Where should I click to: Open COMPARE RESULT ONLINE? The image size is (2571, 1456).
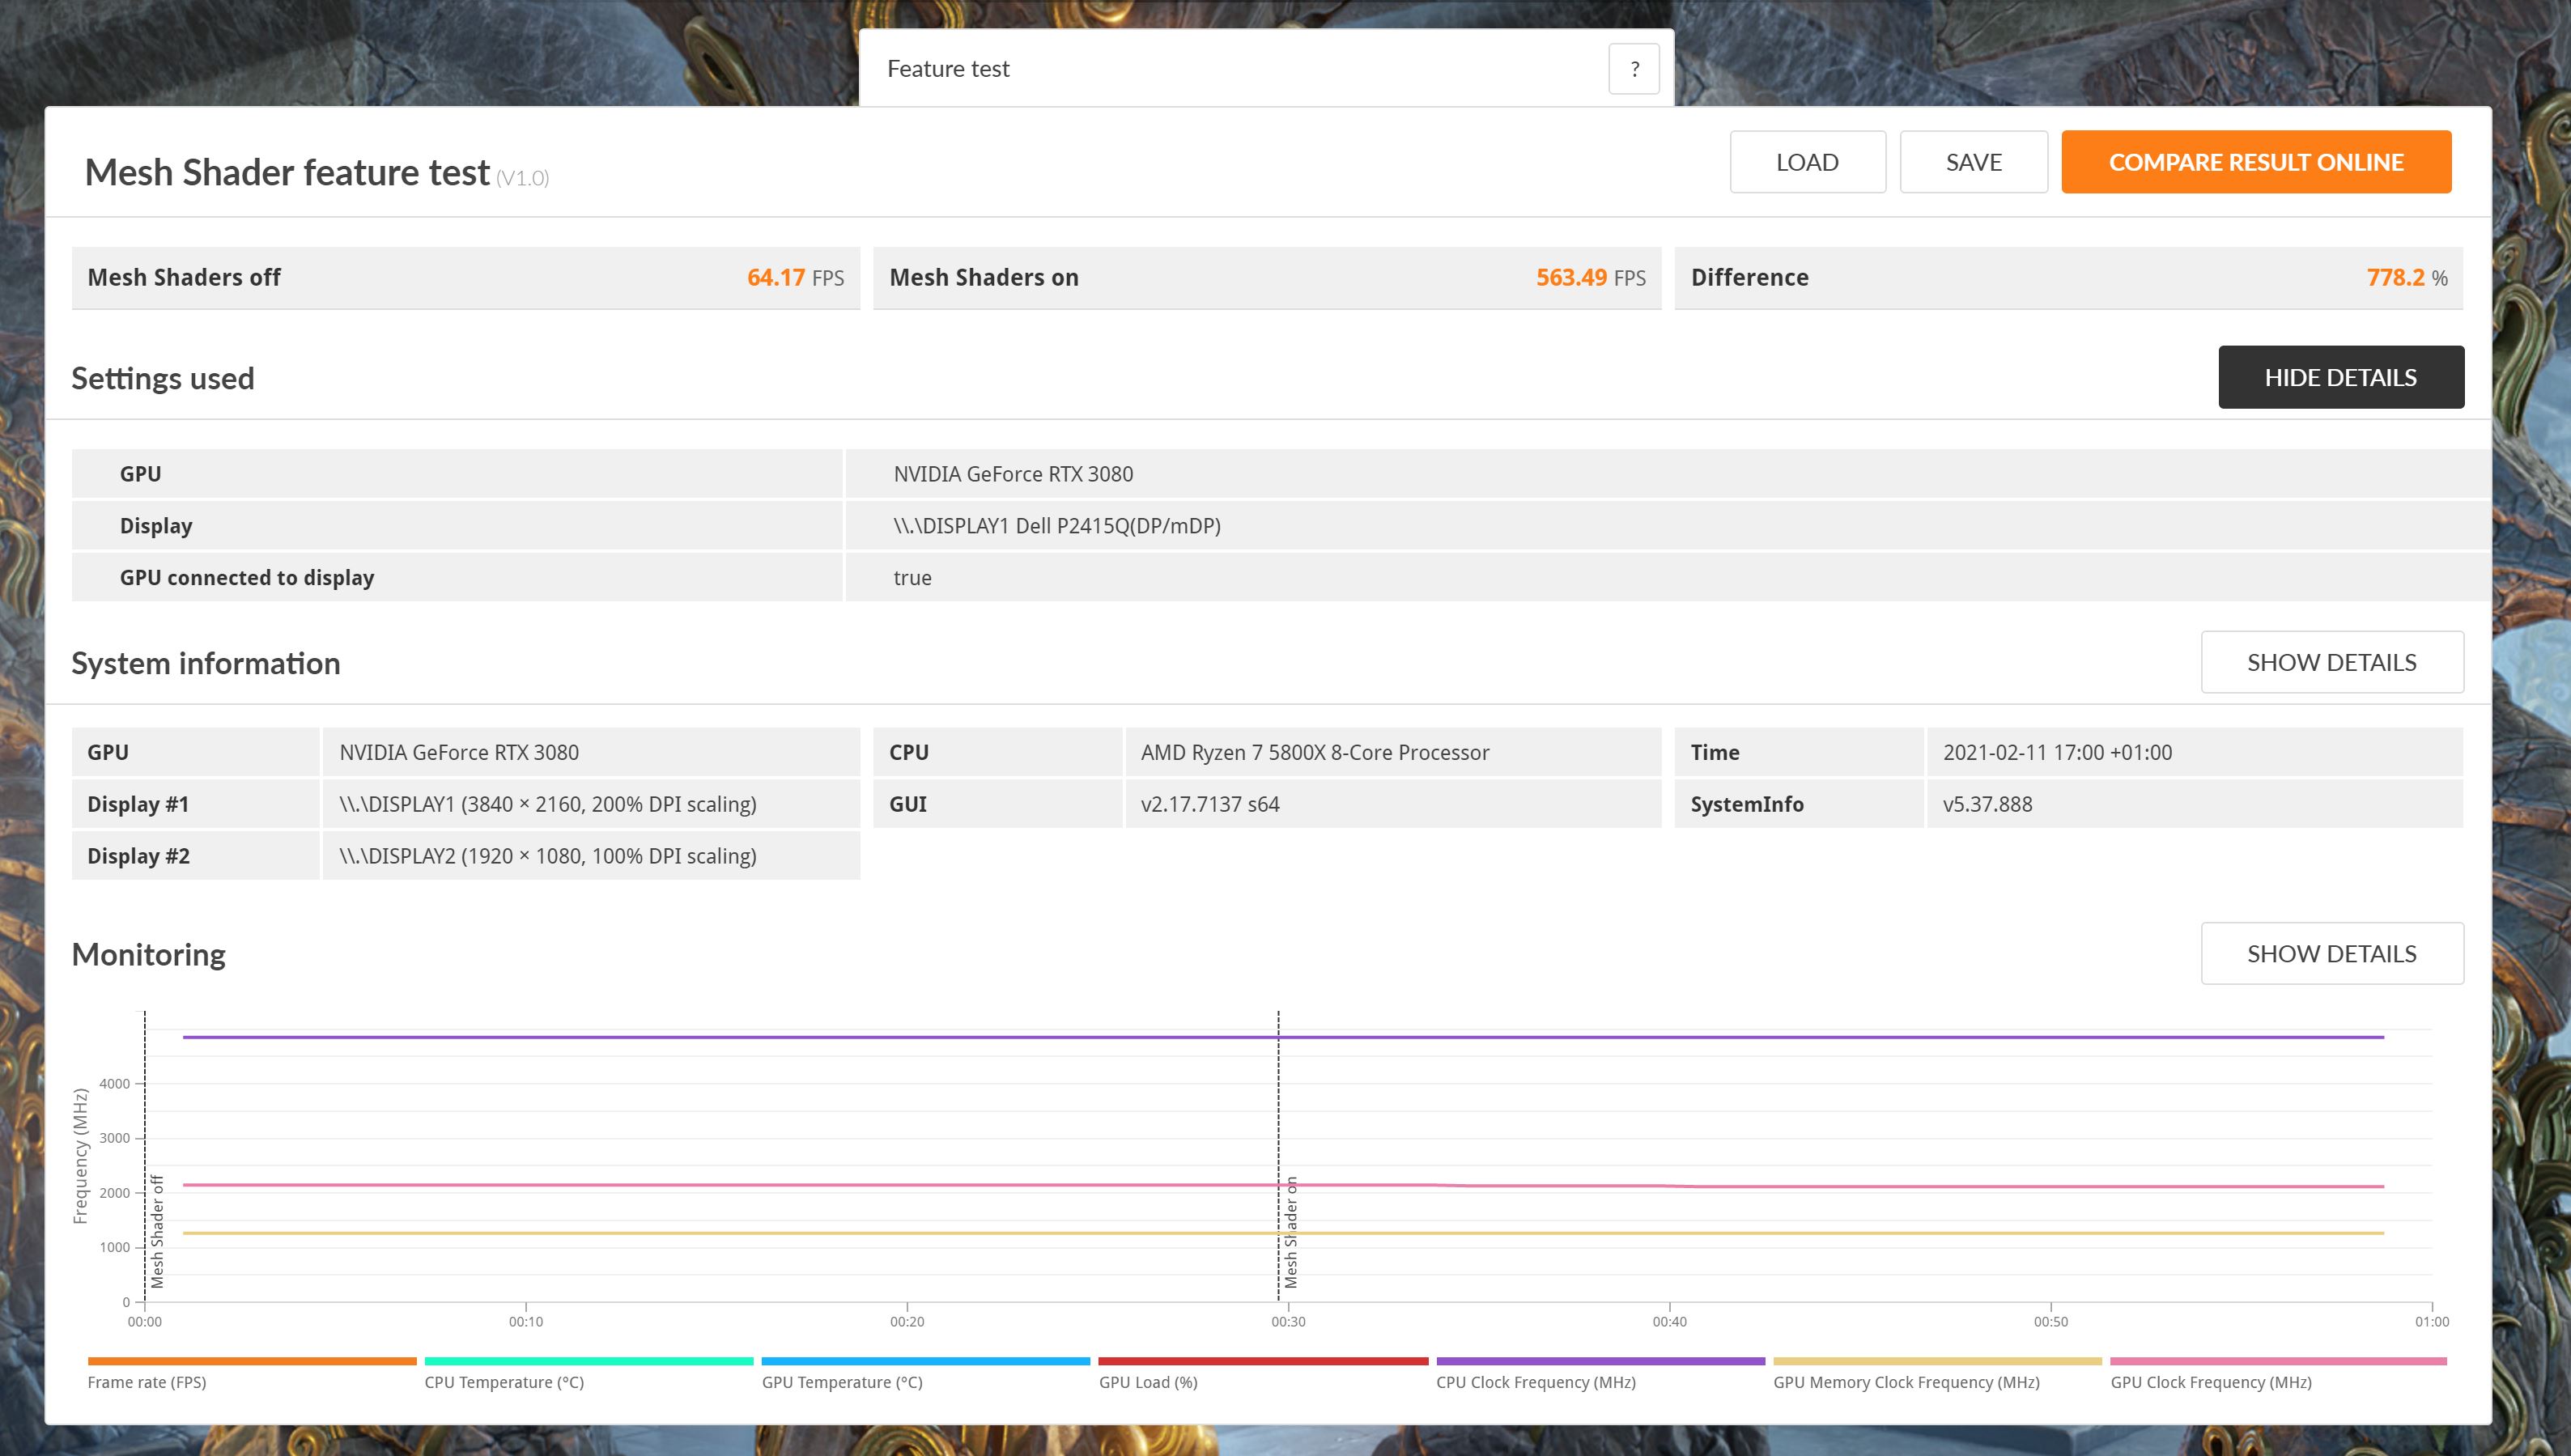pyautogui.click(x=2255, y=162)
